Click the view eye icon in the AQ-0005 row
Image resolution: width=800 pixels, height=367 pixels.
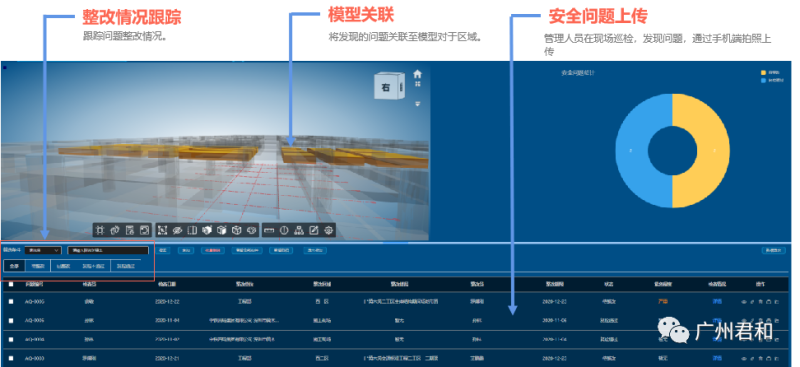(x=744, y=302)
